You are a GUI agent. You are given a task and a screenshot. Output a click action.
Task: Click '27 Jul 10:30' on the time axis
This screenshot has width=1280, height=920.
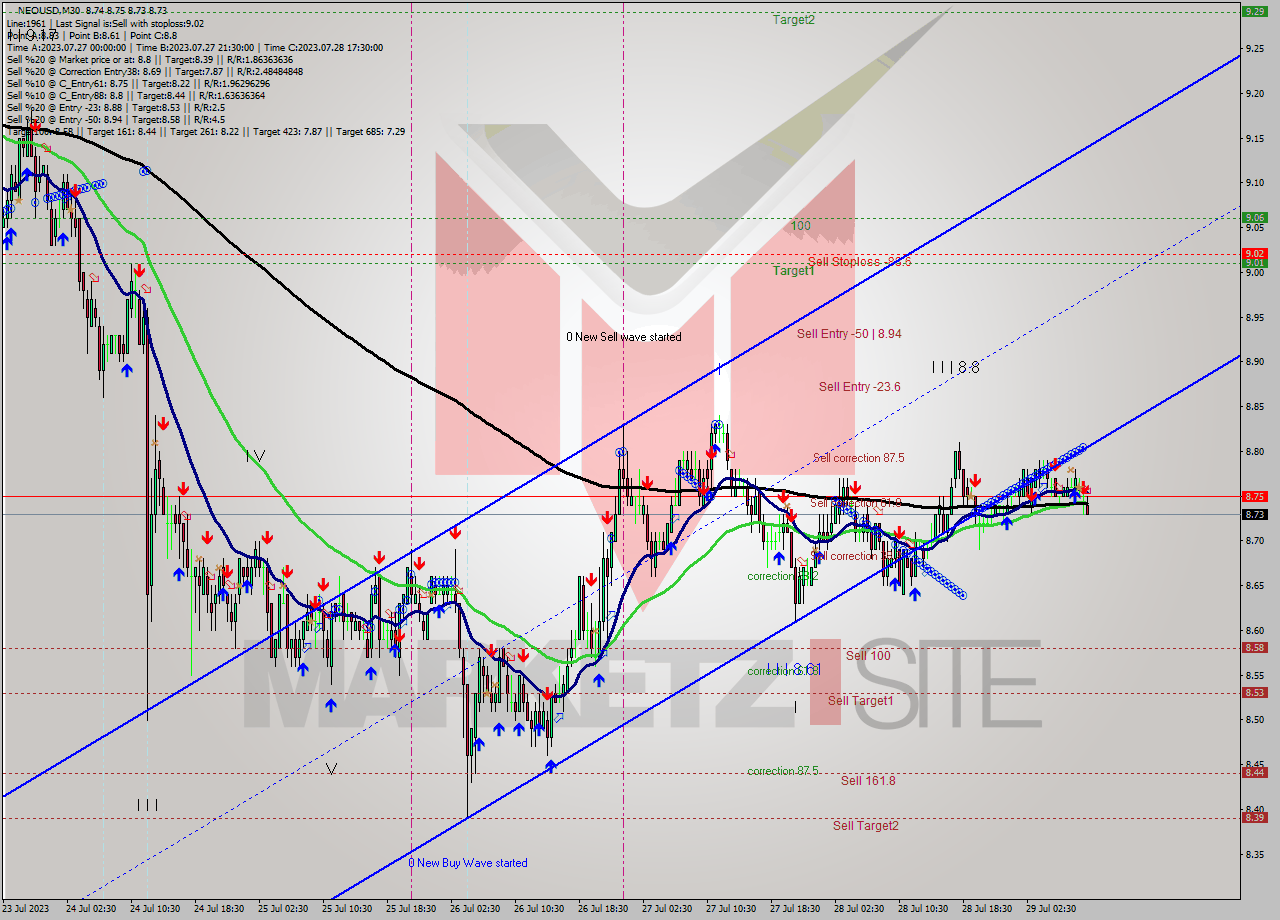pyautogui.click(x=729, y=909)
